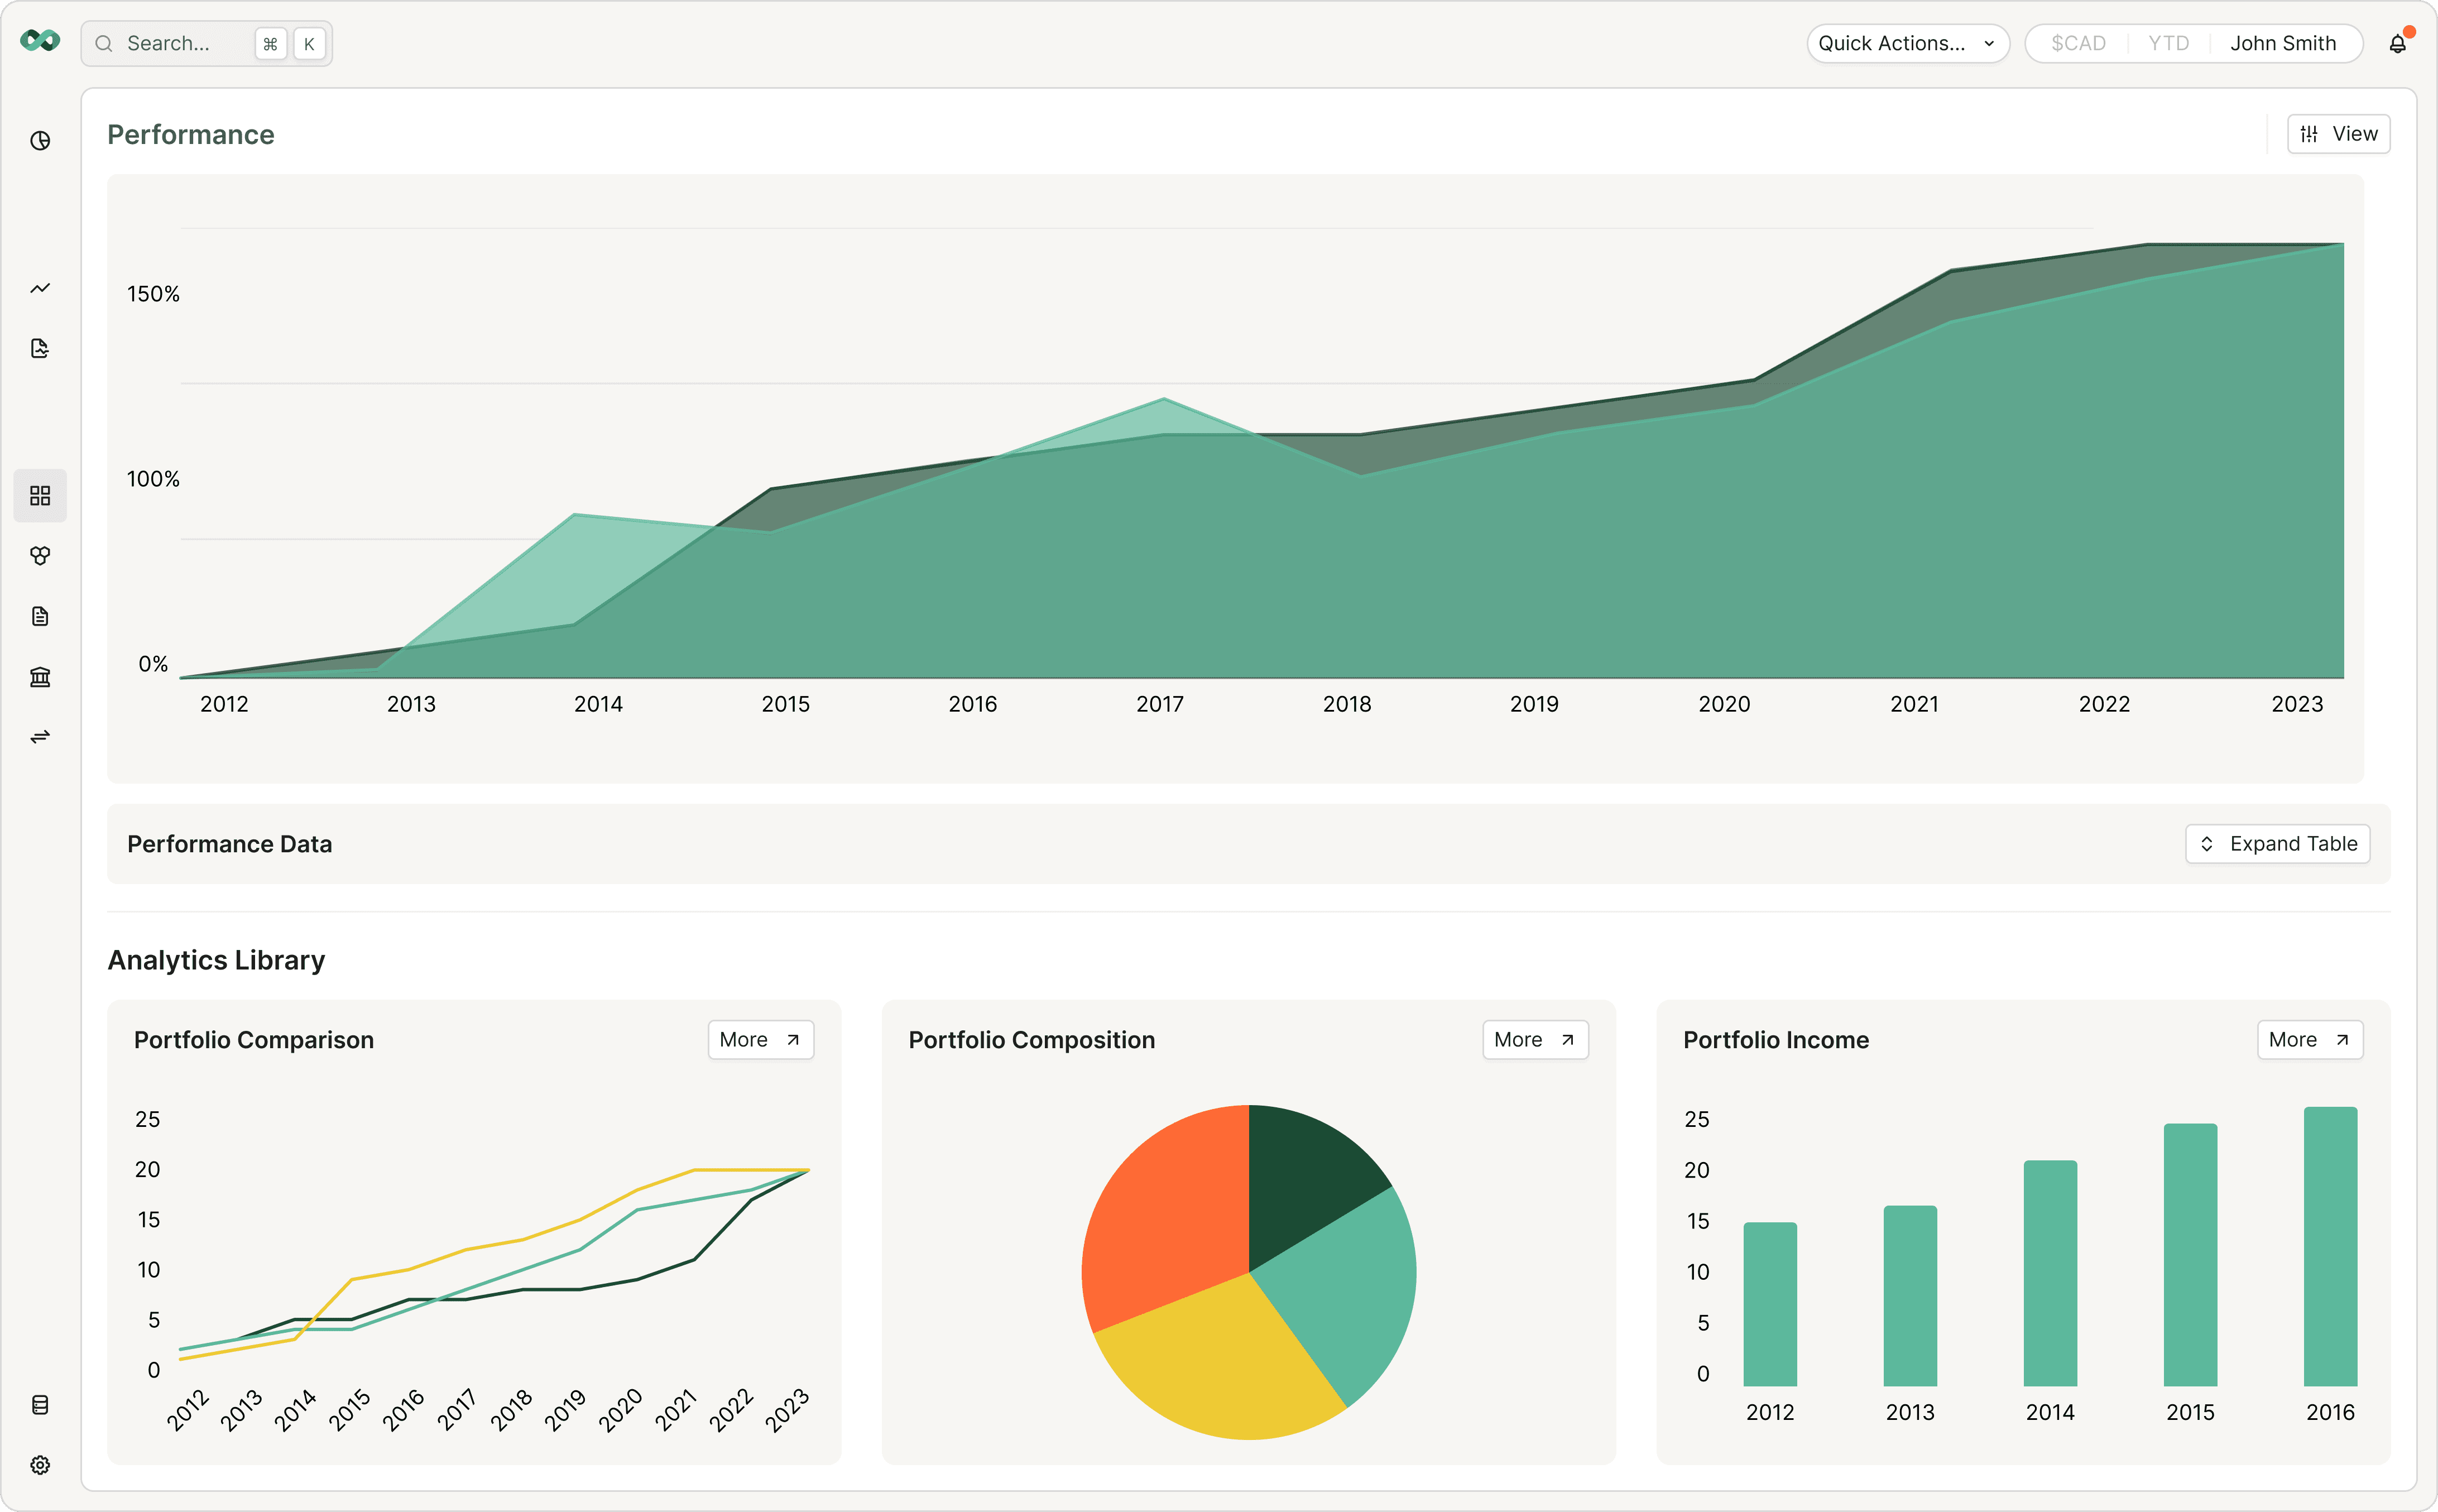Click the notification bell icon

2397,44
